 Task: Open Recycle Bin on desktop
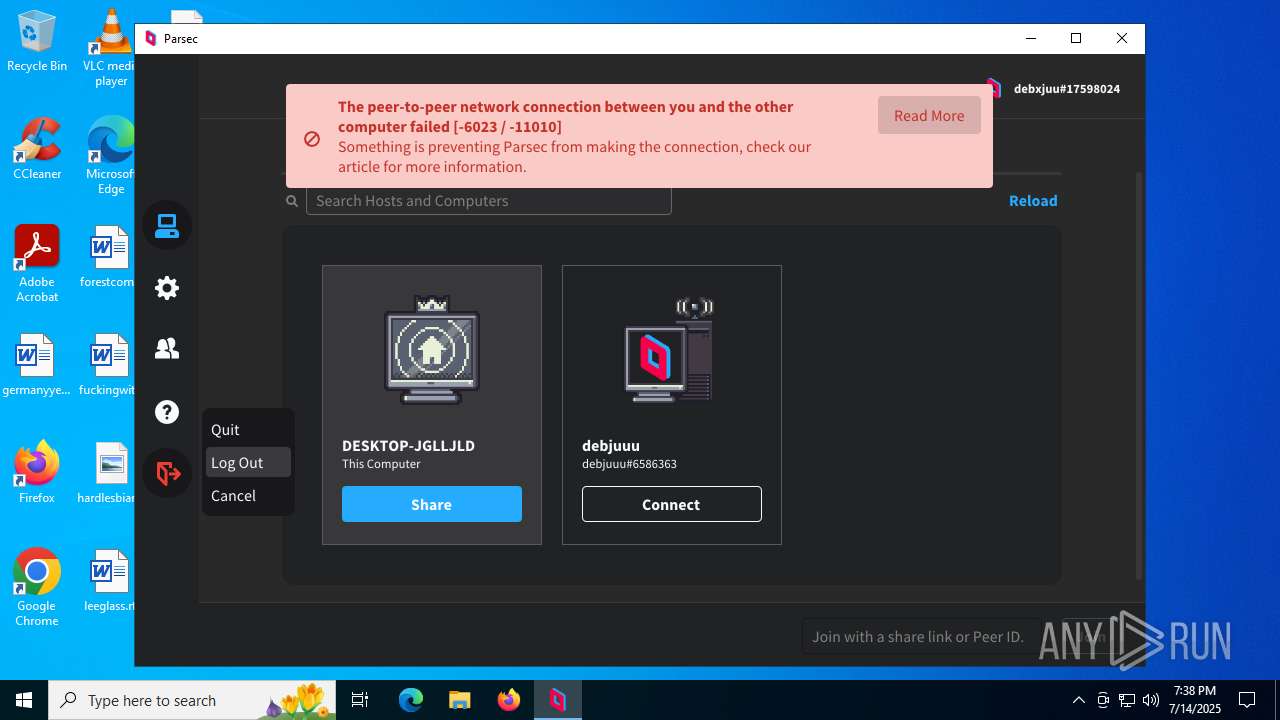click(x=37, y=41)
